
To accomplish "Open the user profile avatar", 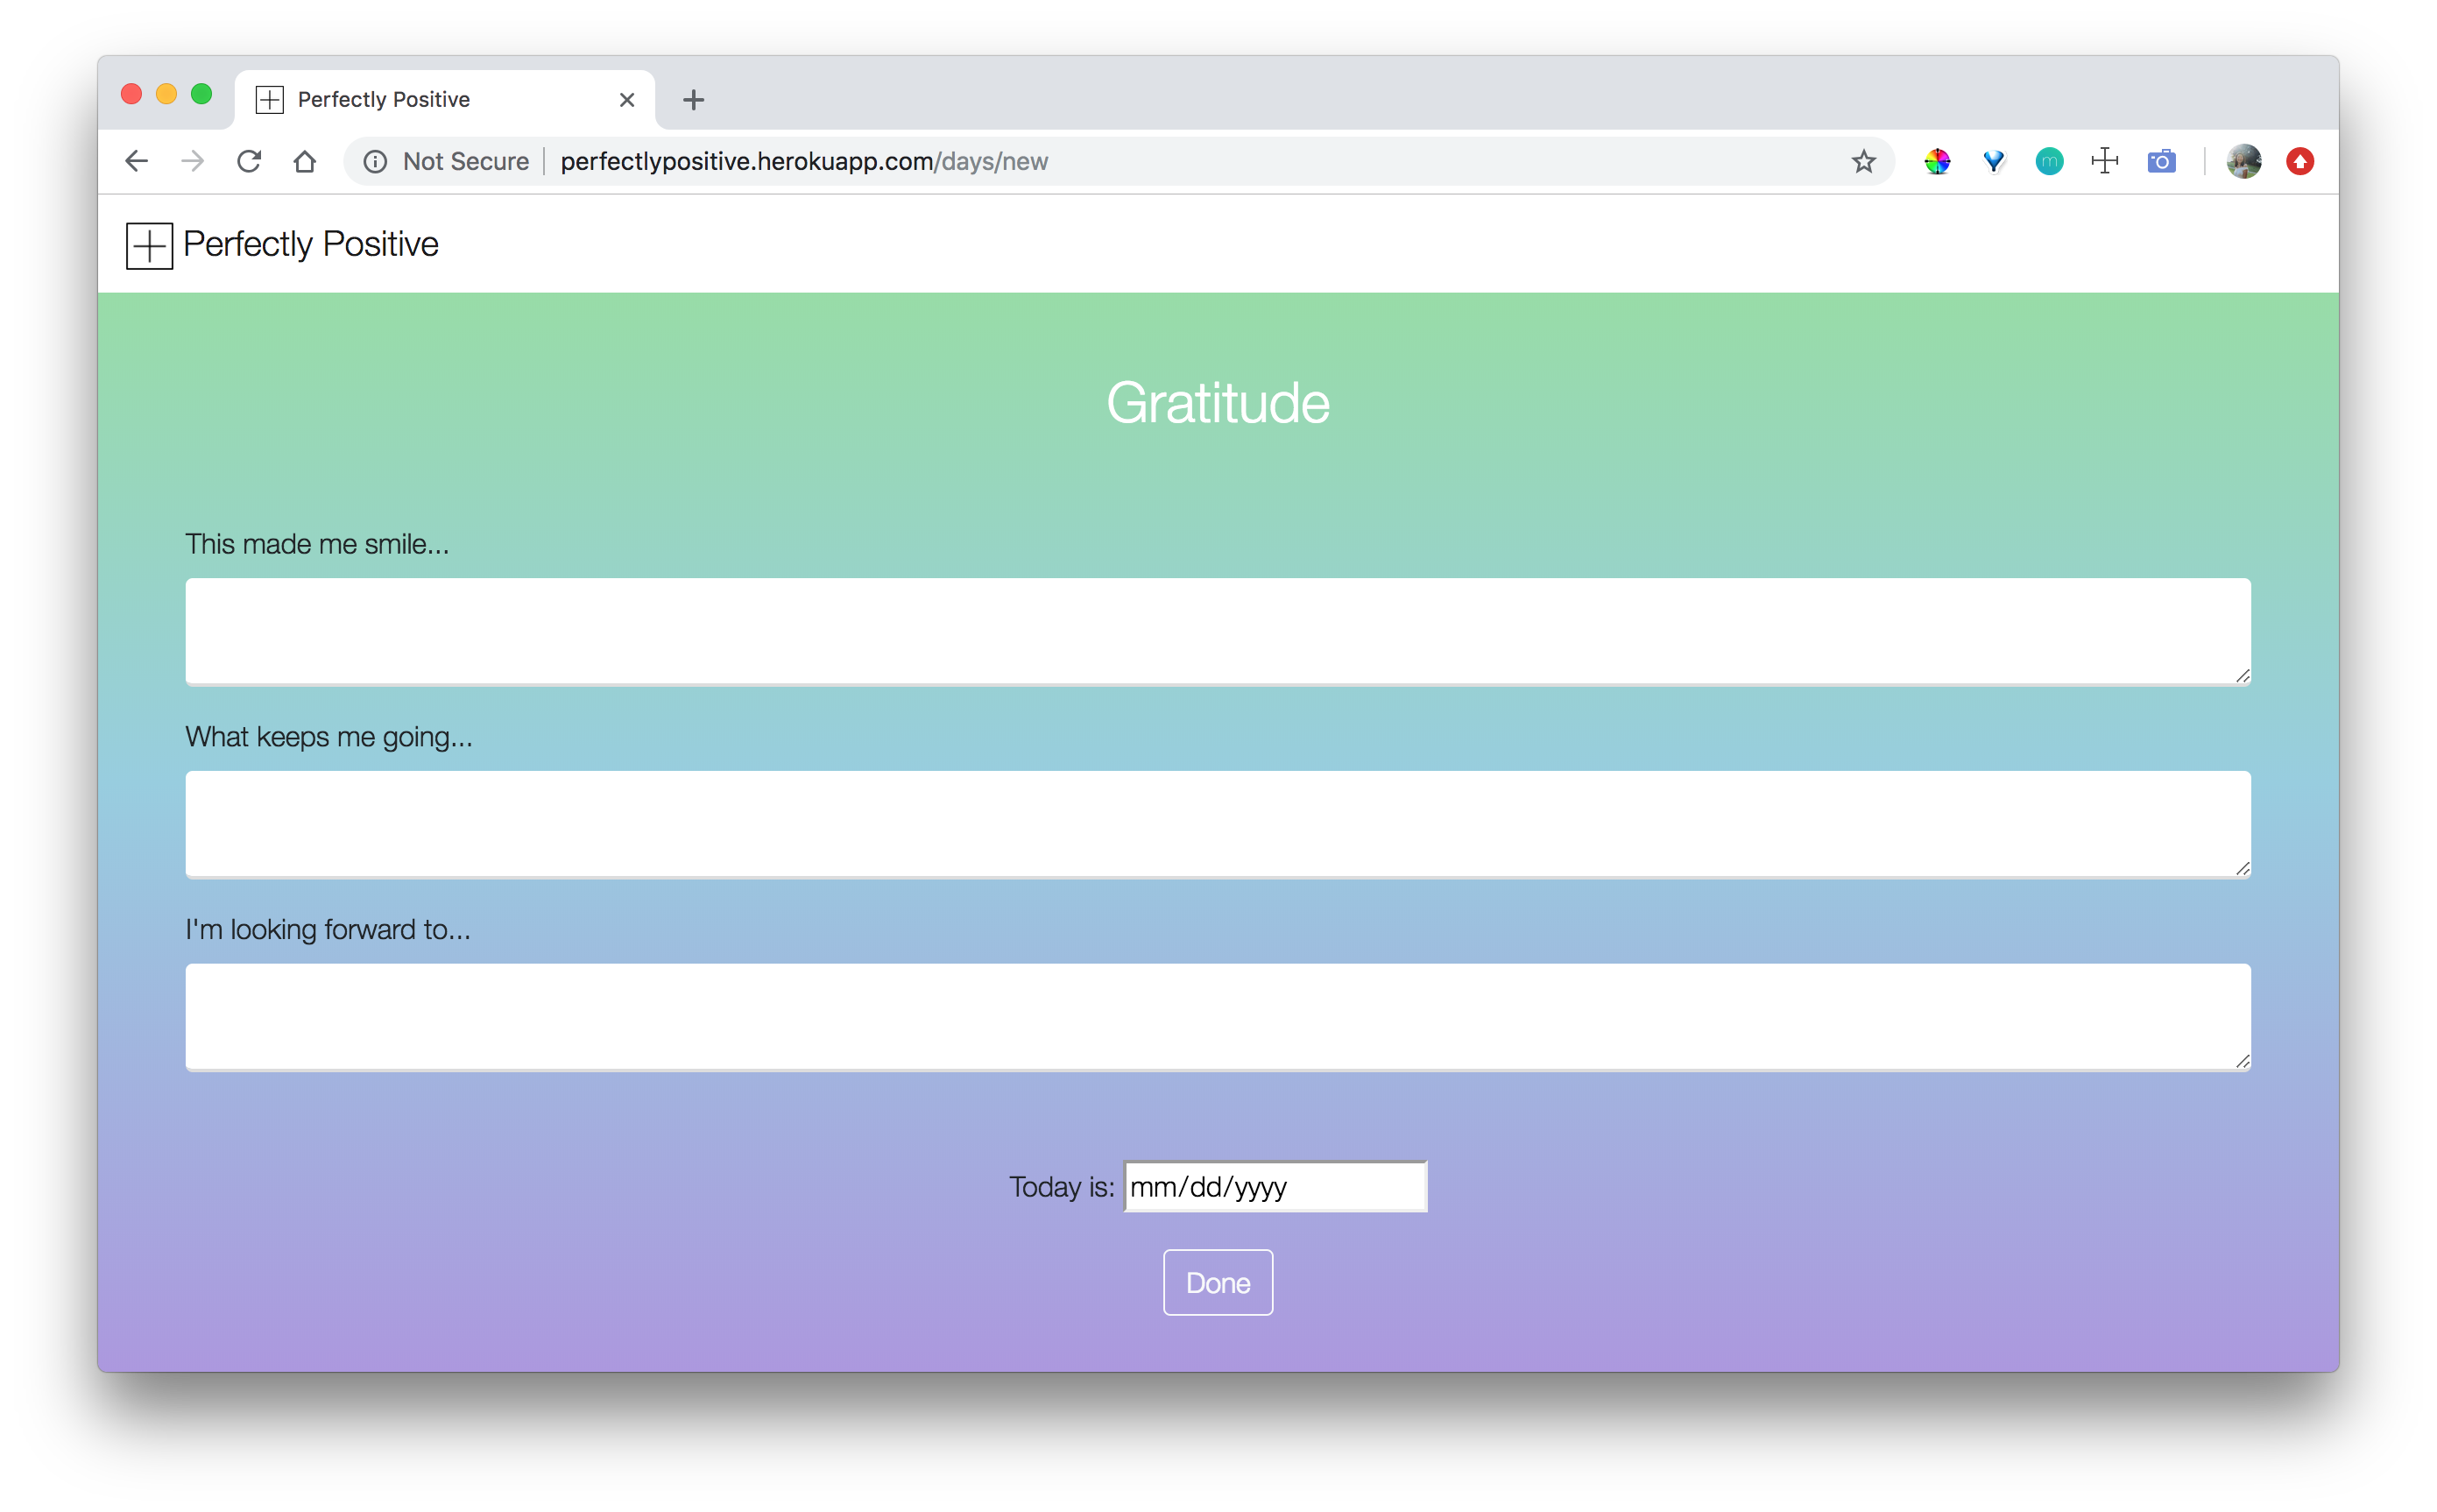I will [2244, 161].
